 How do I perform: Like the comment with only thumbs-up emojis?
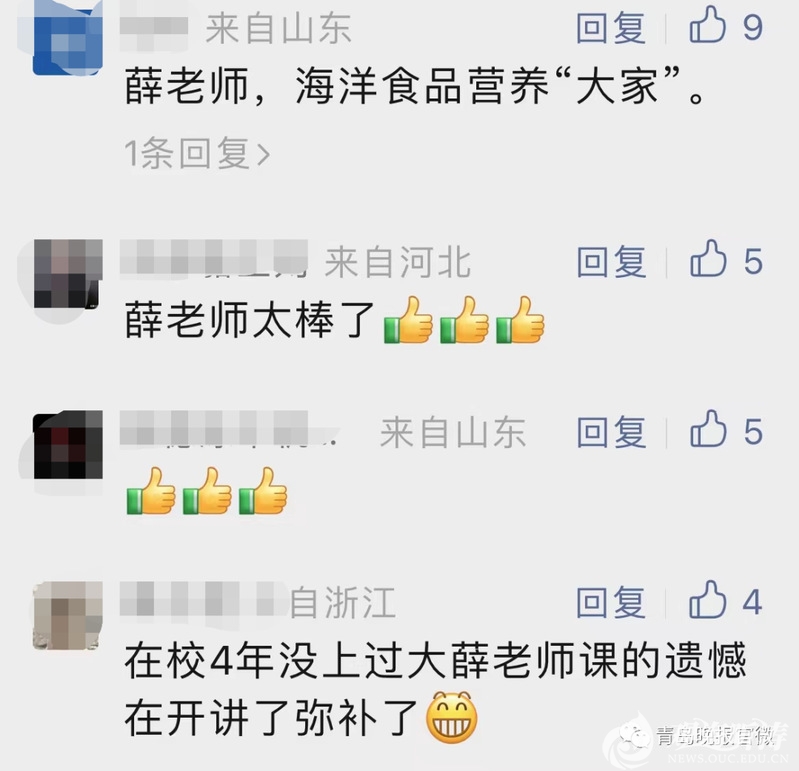pos(708,431)
